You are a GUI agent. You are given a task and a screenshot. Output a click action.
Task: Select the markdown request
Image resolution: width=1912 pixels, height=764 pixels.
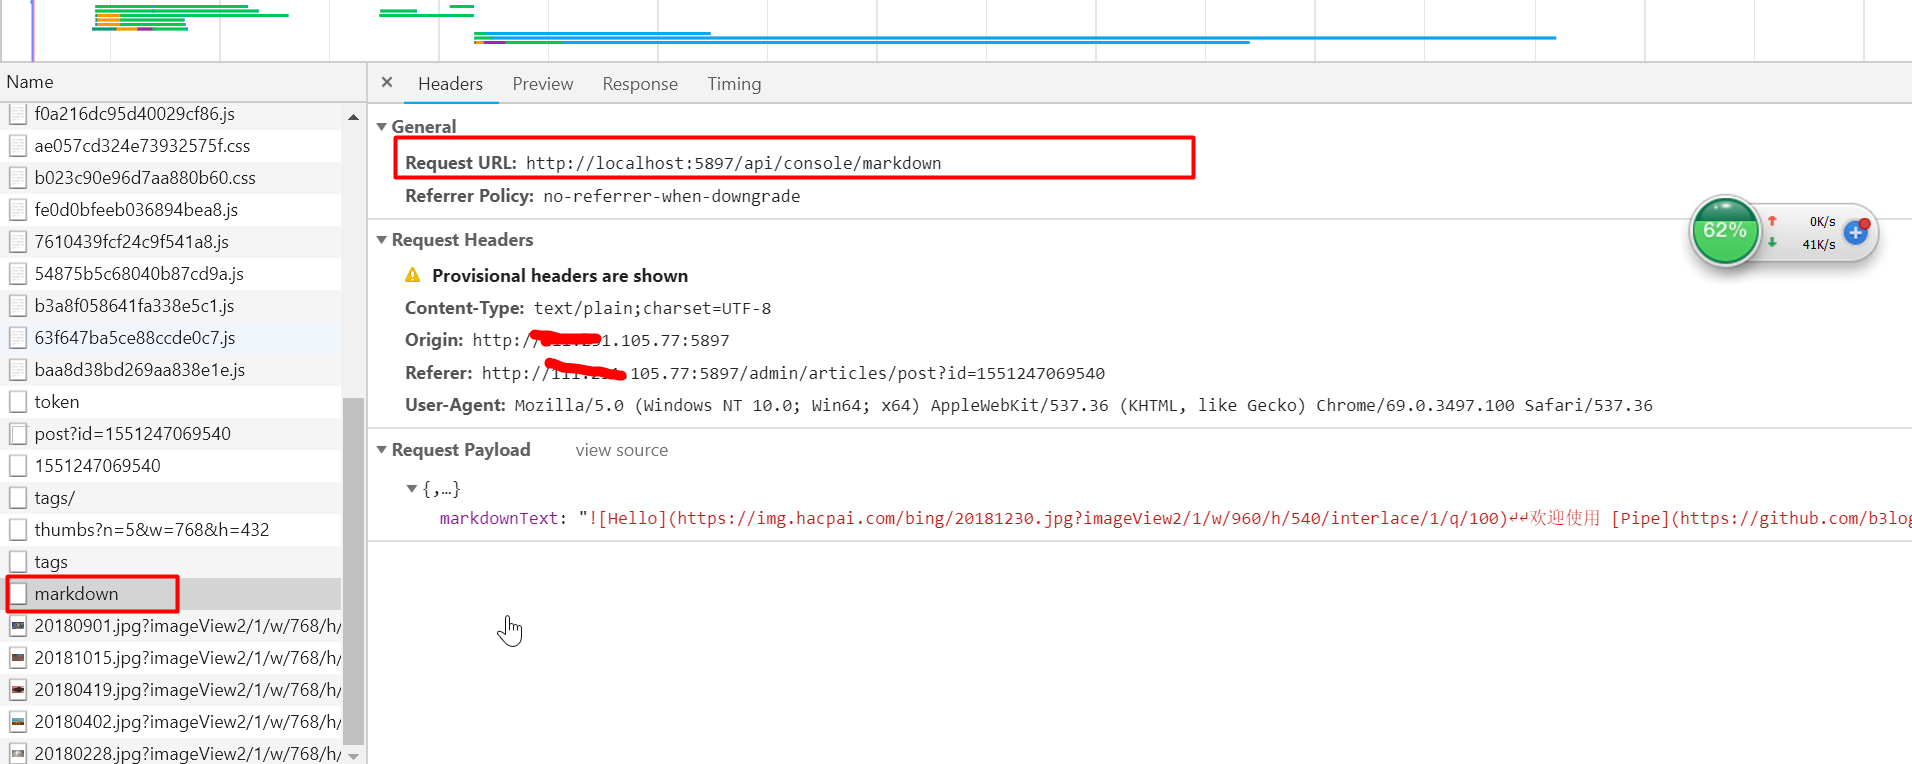(x=170, y=594)
